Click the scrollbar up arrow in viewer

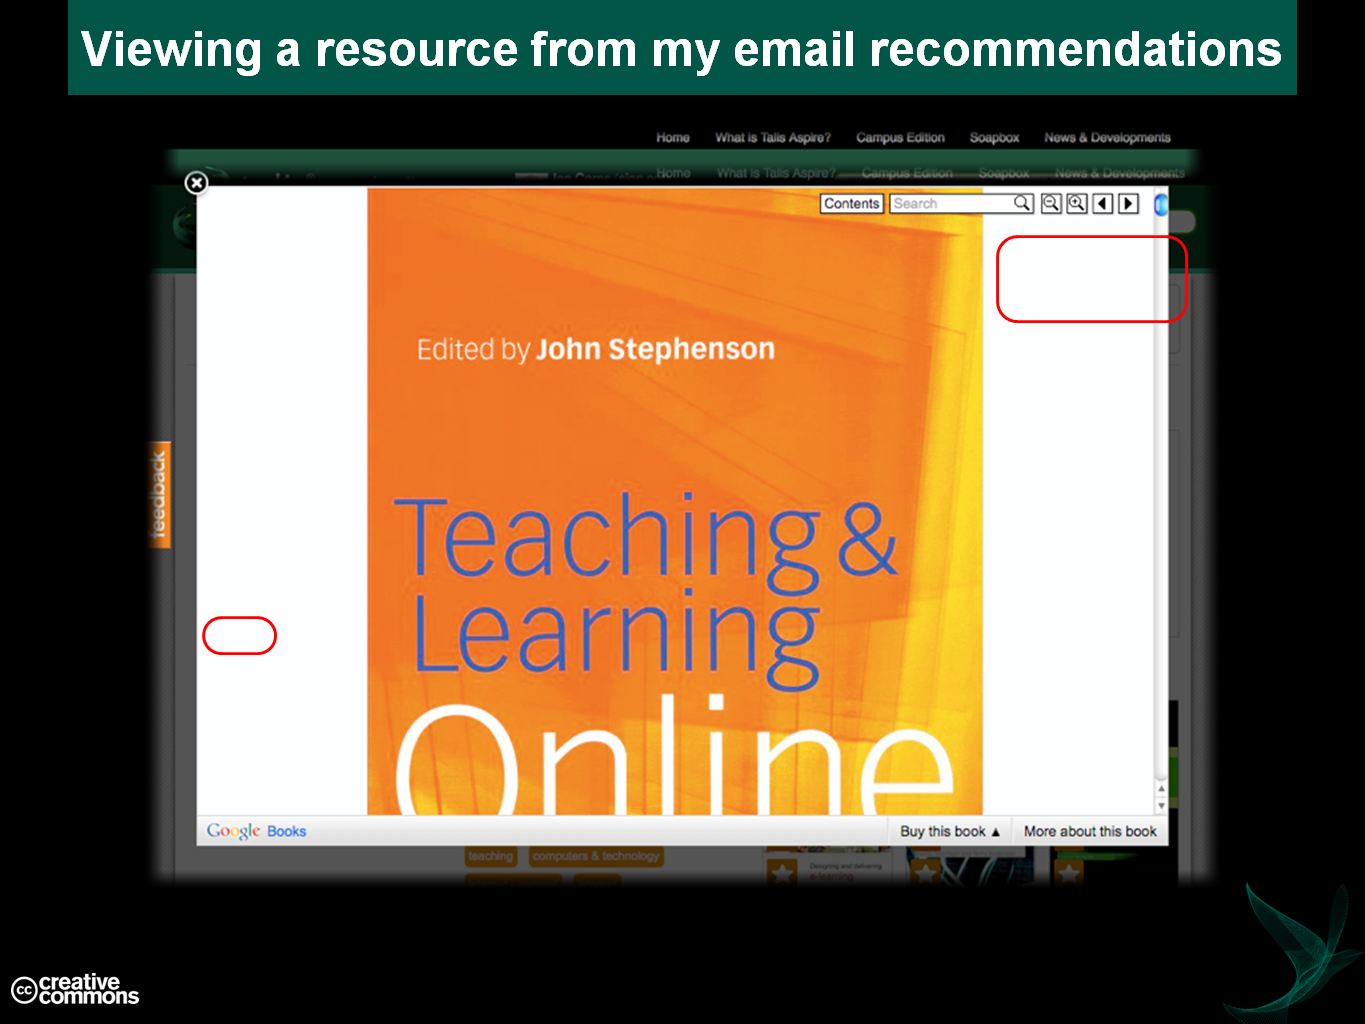click(x=1161, y=789)
